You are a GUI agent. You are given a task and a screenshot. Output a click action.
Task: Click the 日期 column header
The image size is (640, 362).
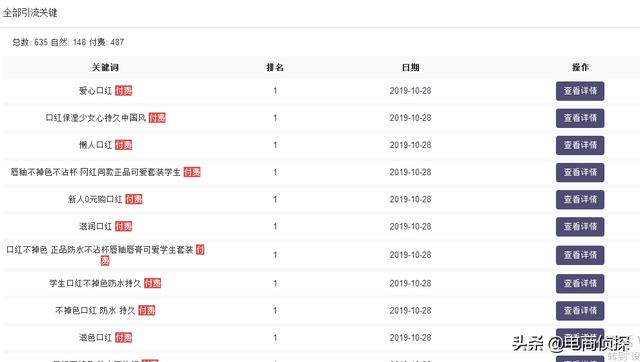(x=410, y=67)
